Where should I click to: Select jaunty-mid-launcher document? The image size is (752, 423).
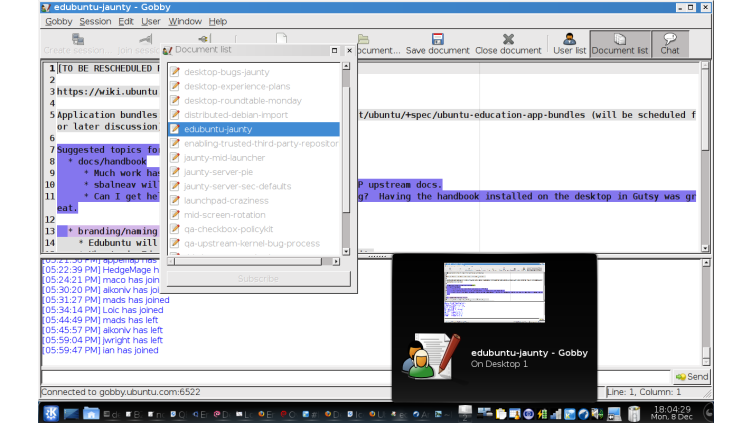tap(254, 158)
